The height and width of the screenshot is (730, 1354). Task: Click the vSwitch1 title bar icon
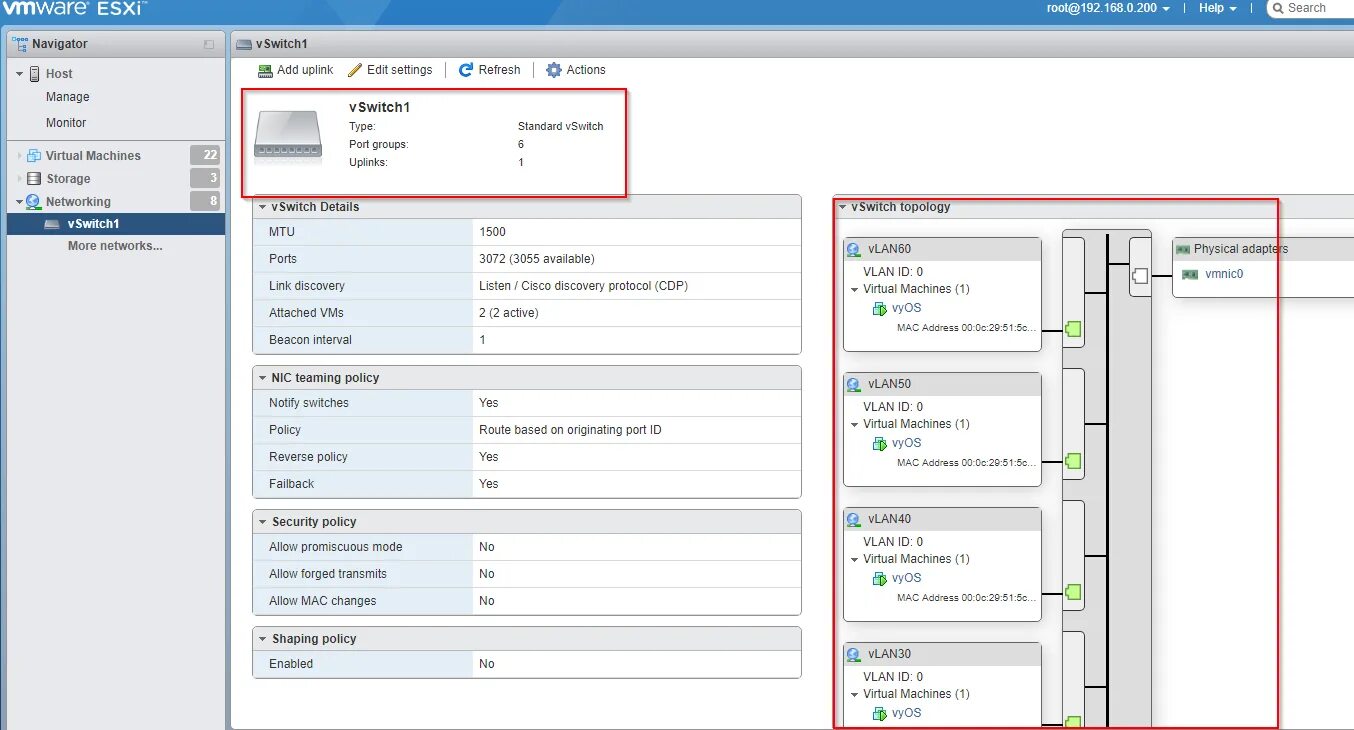coord(244,44)
